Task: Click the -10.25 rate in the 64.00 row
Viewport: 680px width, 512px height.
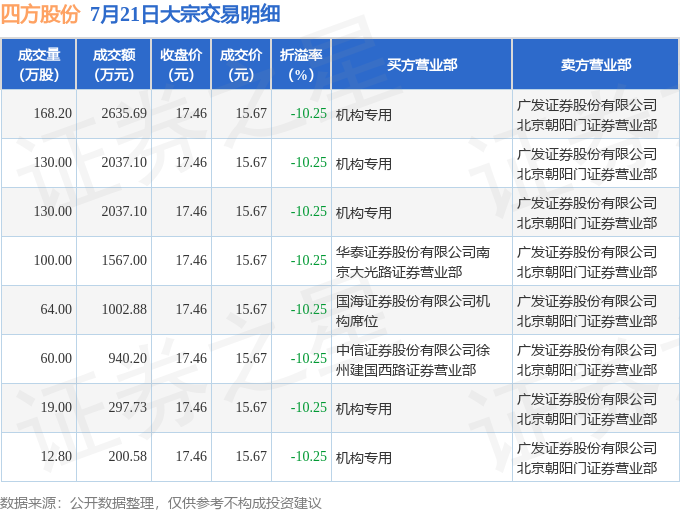Action: tap(308, 310)
